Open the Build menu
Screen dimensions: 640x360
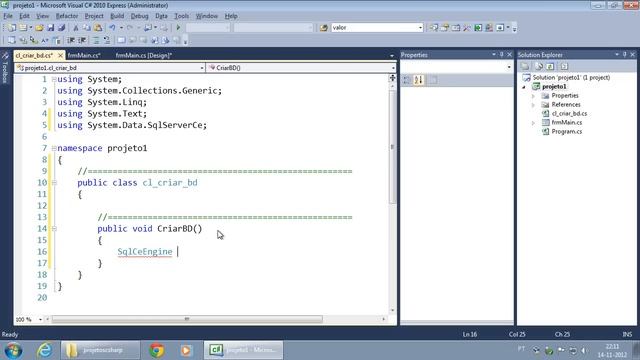pos(117,16)
